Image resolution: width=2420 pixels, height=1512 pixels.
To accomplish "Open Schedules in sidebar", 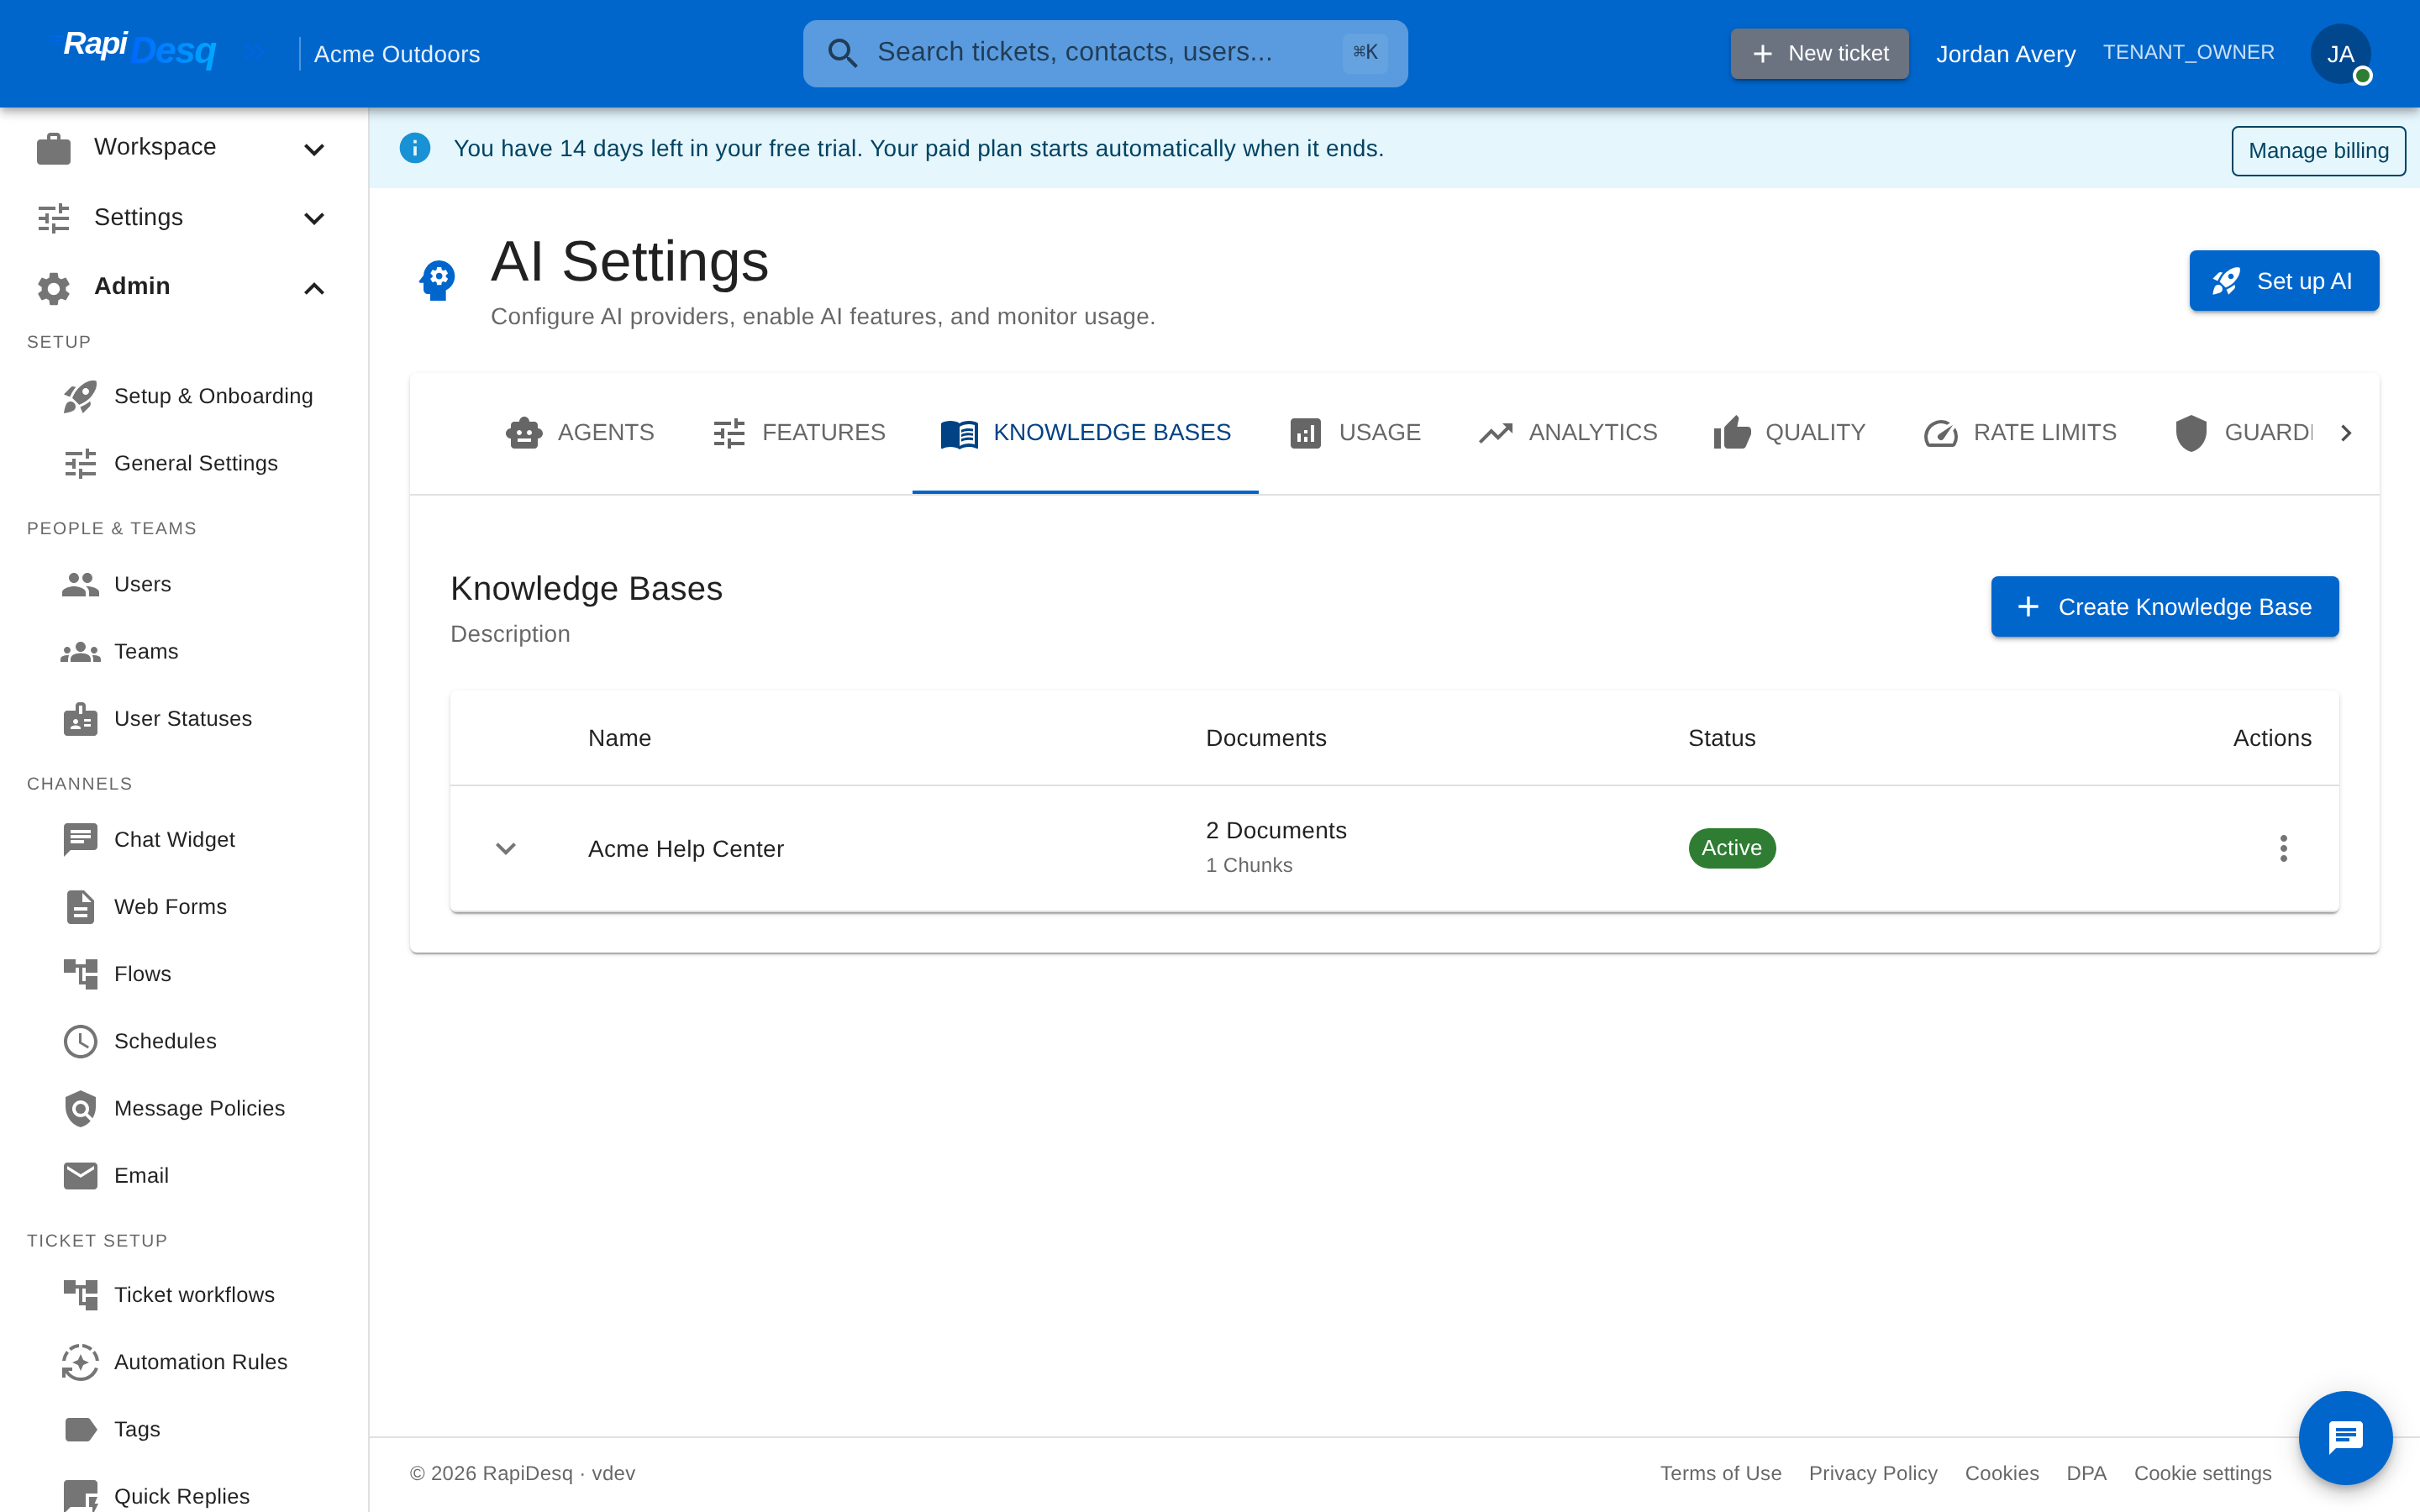I will (x=184, y=1041).
